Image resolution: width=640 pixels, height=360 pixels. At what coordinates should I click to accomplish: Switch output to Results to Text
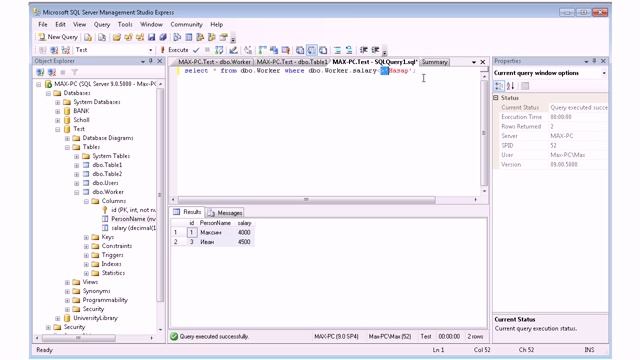300,50
